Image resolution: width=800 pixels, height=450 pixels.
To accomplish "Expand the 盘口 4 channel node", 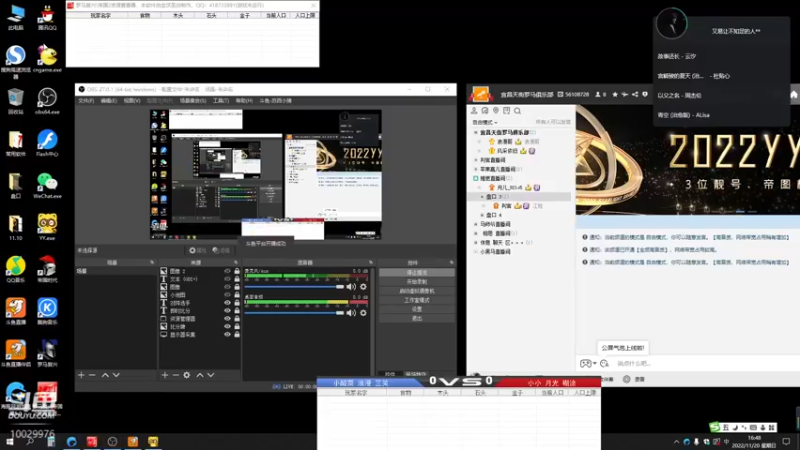I will [482, 215].
